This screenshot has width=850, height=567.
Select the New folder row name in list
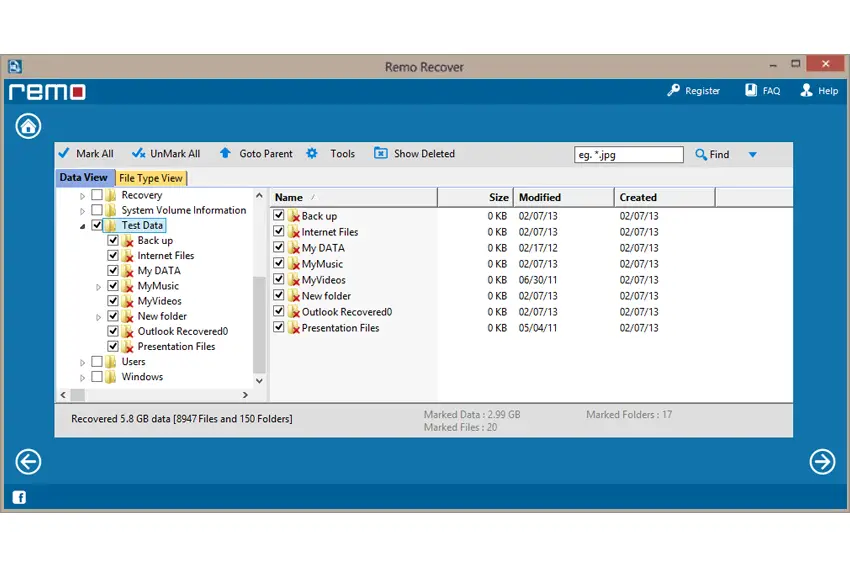(326, 296)
